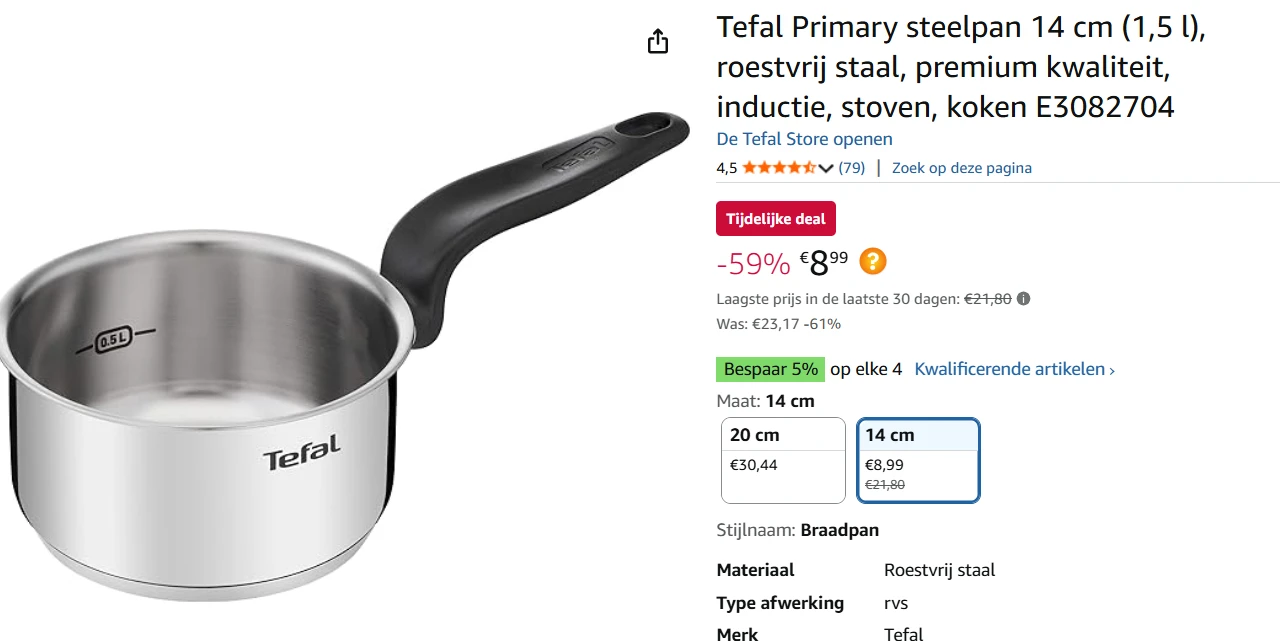
Task: Select the 14 cm size option
Action: (917, 460)
